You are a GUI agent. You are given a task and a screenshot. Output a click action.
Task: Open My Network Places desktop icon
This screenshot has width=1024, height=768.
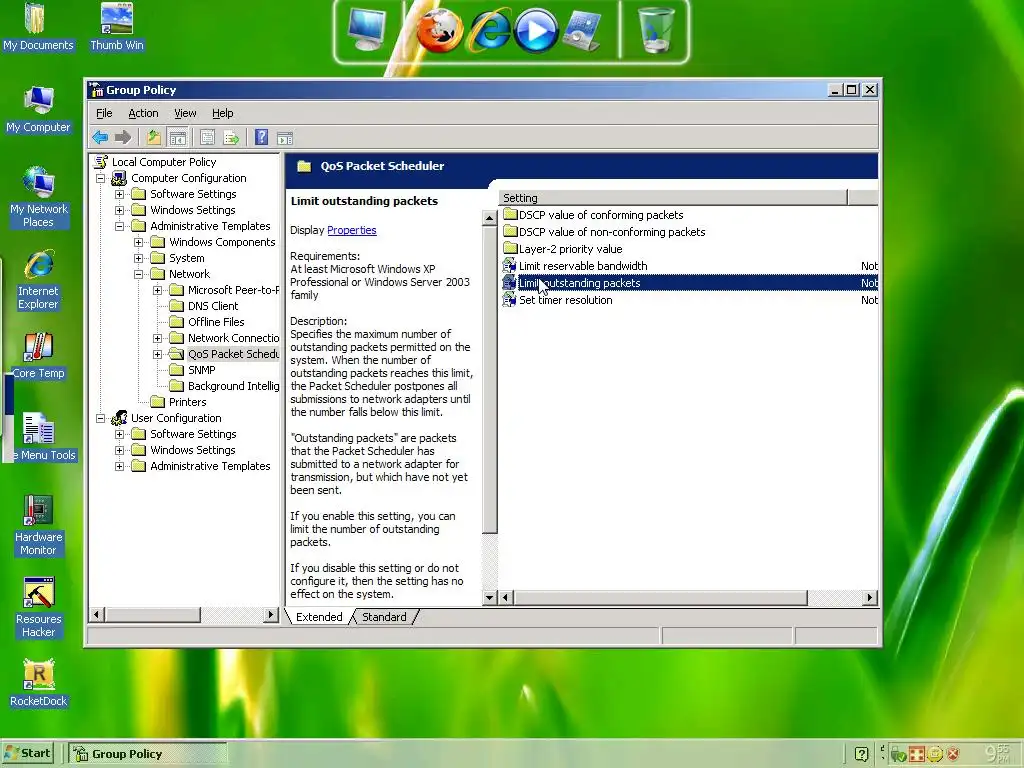tap(38, 197)
